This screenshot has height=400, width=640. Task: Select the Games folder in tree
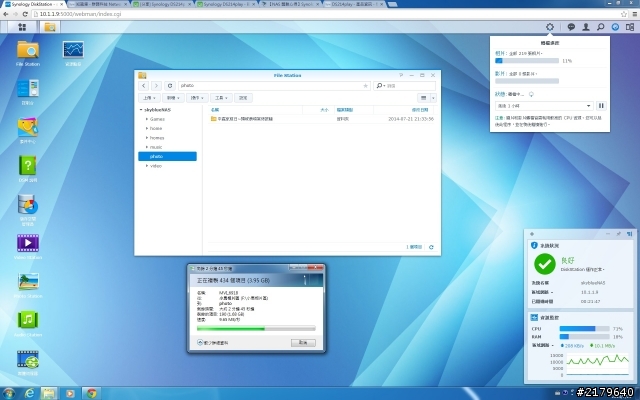coord(157,119)
